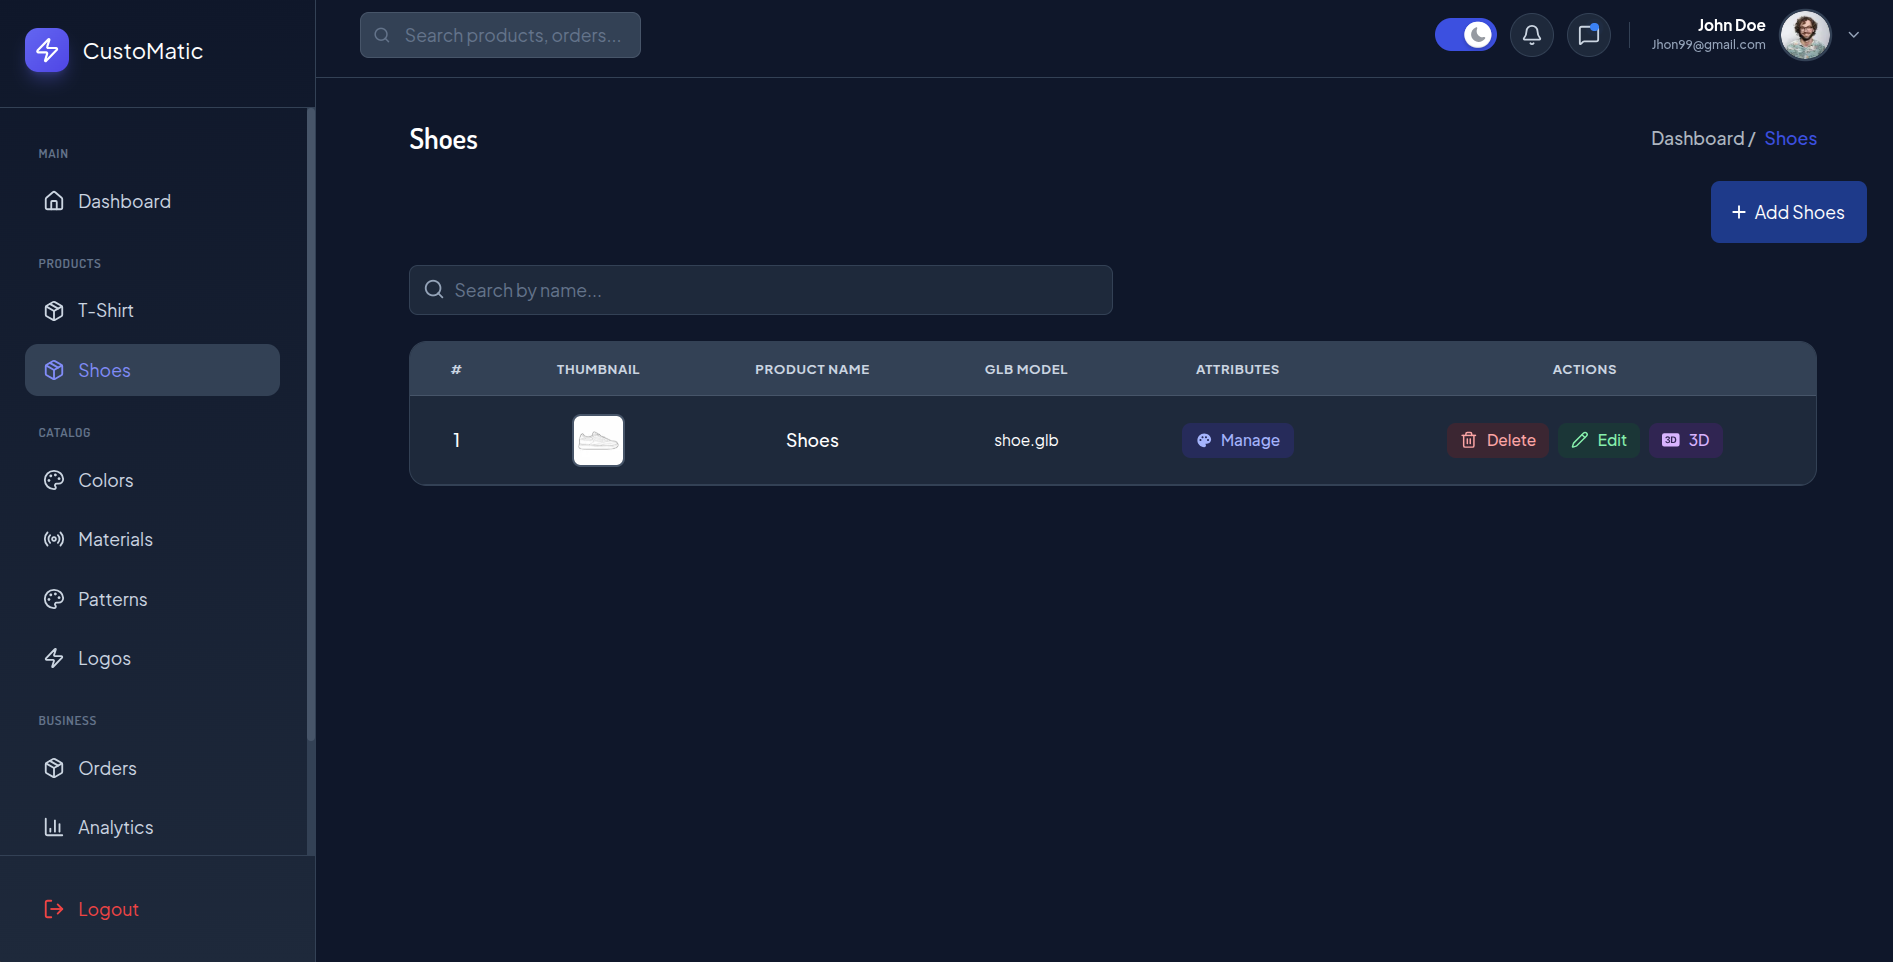This screenshot has height=962, width=1893.
Task: Open the Patterns catalog page
Action: 152,599
